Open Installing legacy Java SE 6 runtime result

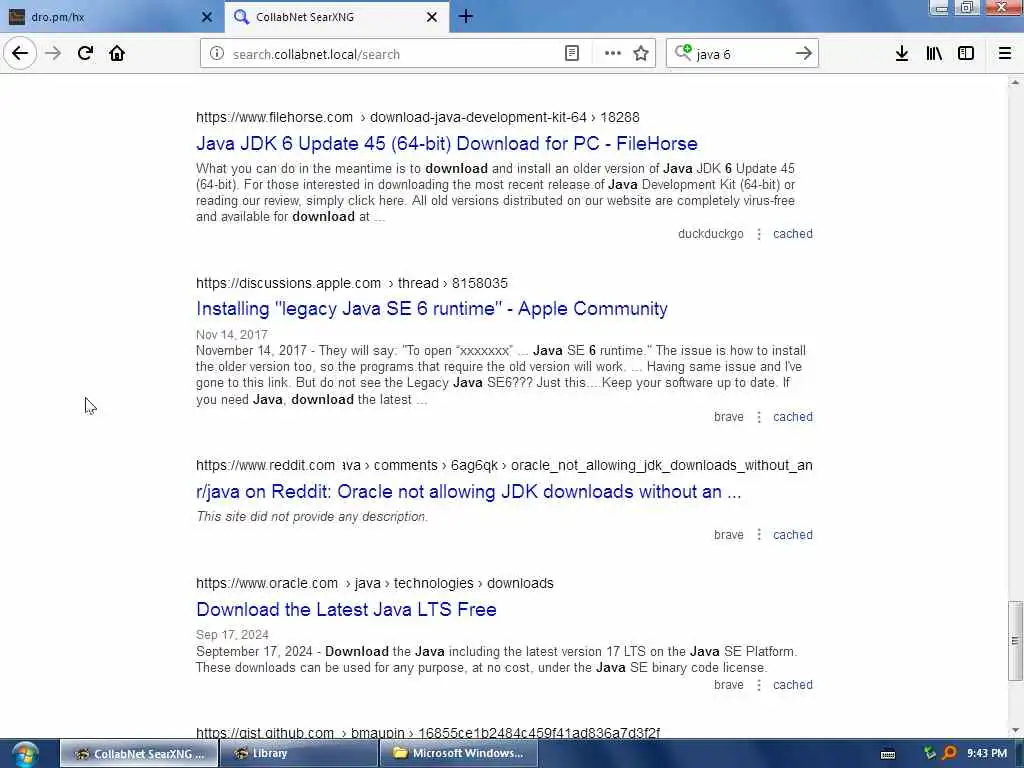(x=432, y=309)
